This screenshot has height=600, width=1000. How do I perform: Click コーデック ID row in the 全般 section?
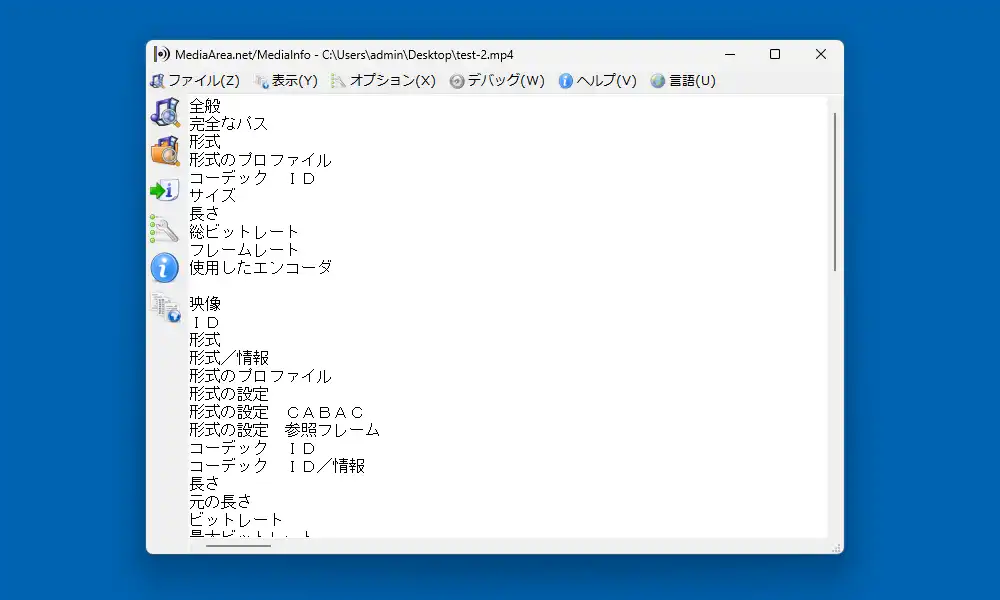253,178
